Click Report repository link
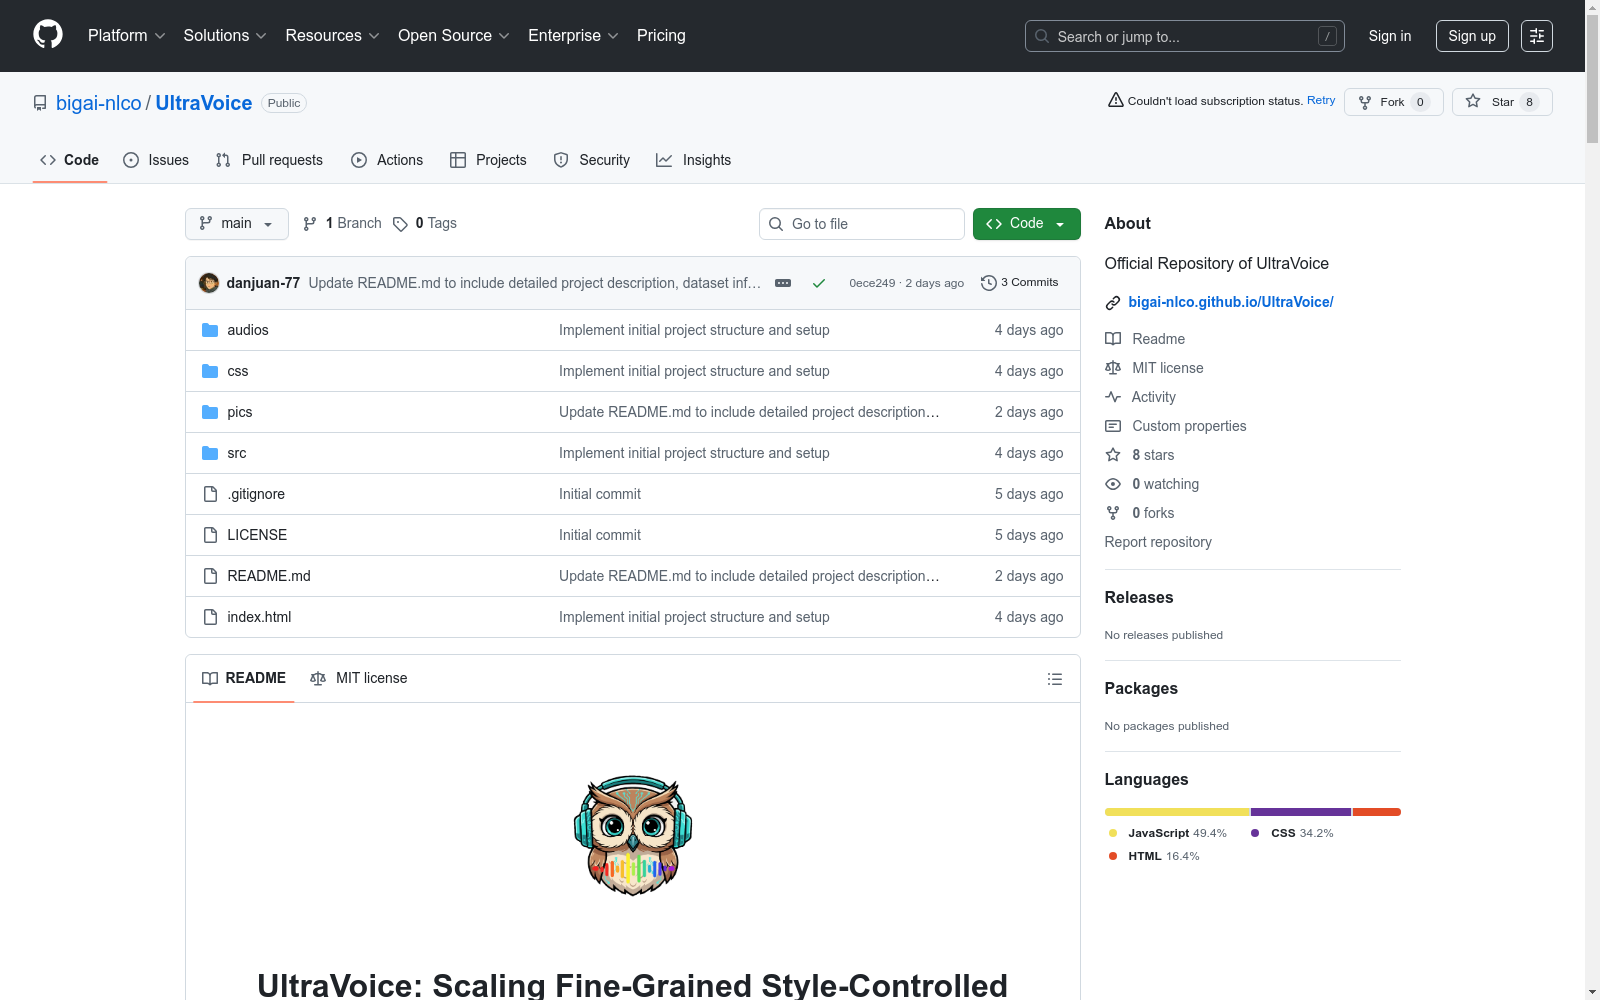The width and height of the screenshot is (1600, 1000). click(1158, 542)
